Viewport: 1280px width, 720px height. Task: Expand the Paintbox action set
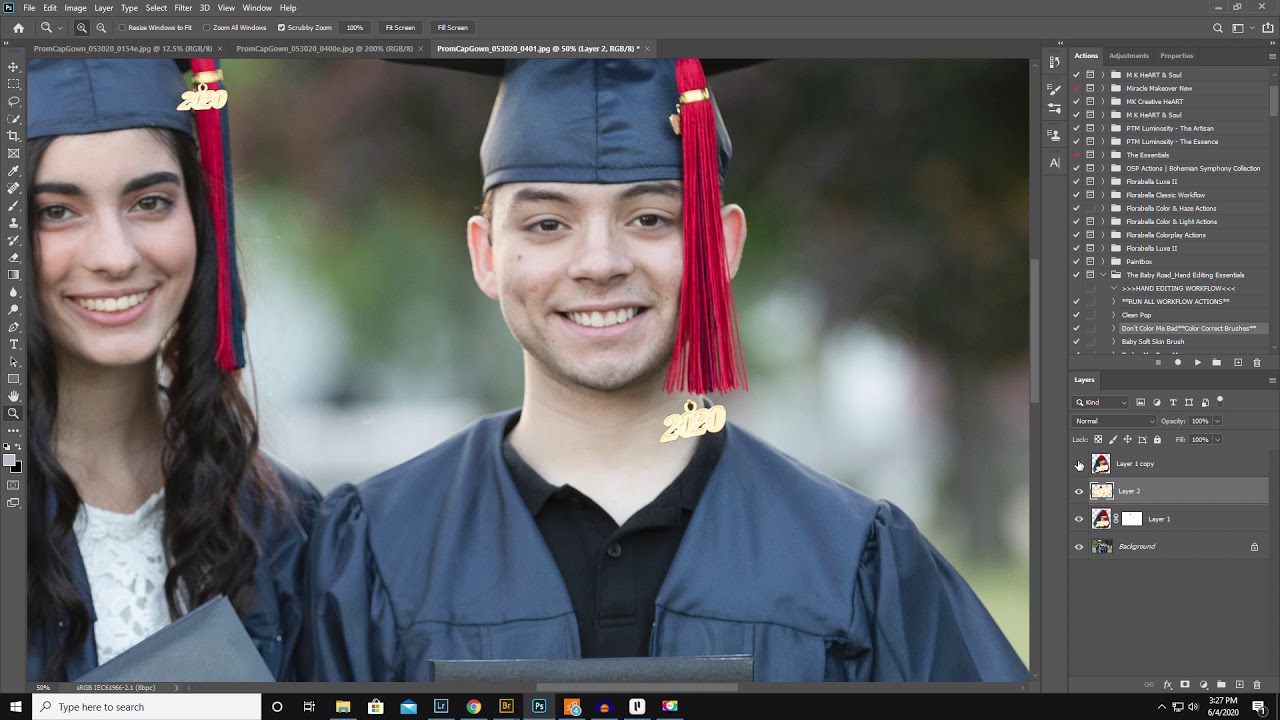(1104, 262)
